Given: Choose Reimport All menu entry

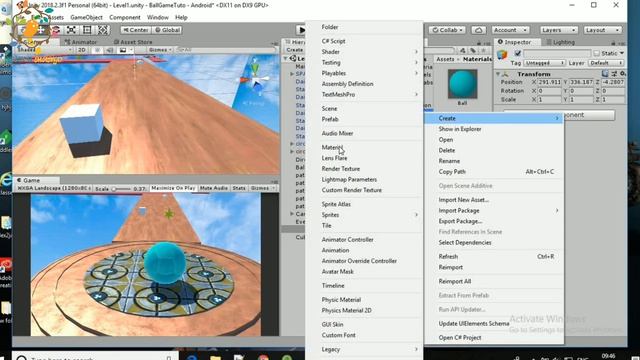Looking at the screenshot, I should pyautogui.click(x=494, y=281).
